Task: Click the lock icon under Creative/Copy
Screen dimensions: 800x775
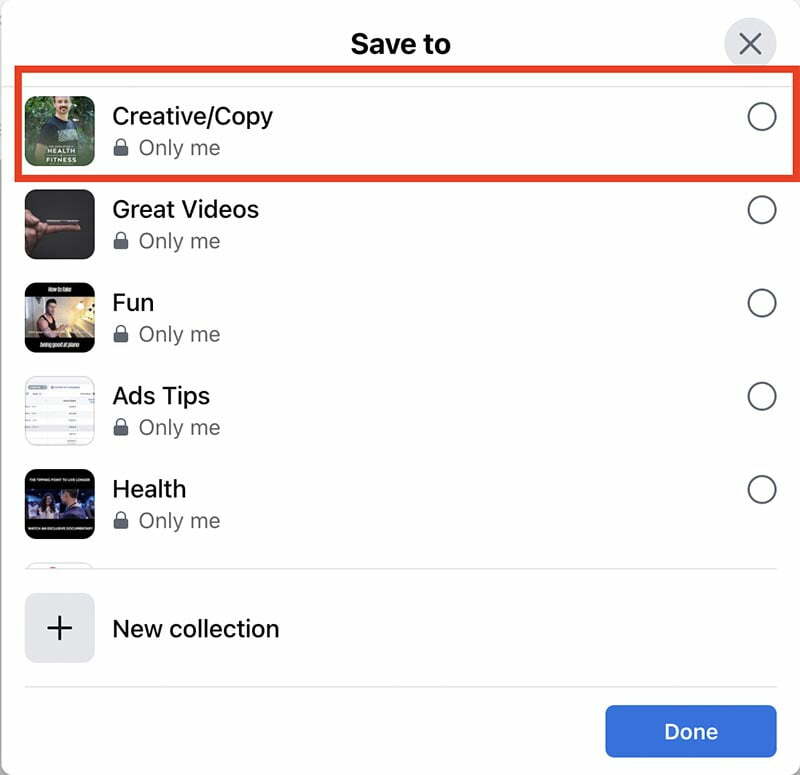Action: click(x=121, y=147)
